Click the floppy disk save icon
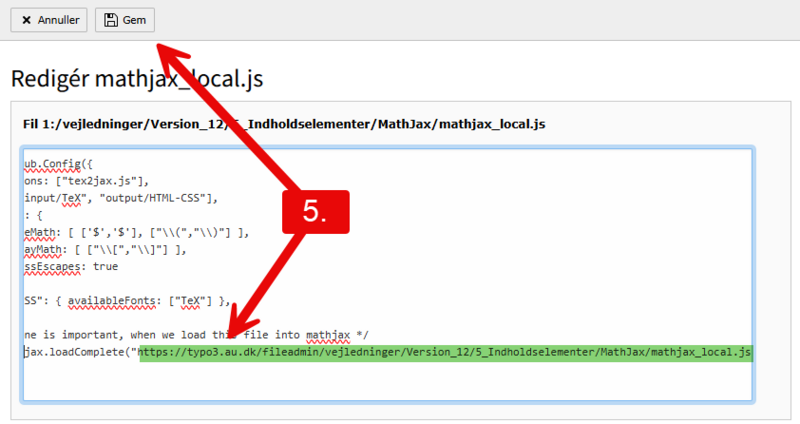This screenshot has width=800, height=424. [x=110, y=20]
